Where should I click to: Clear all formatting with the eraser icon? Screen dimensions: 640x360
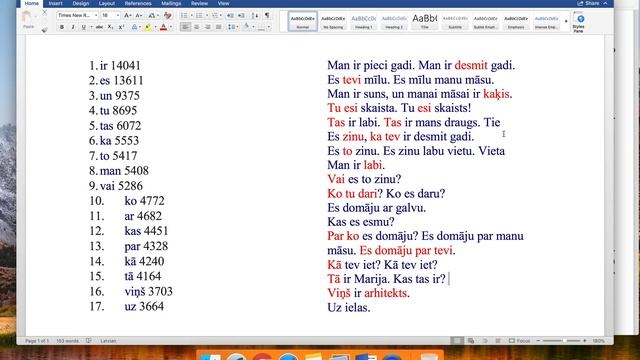(x=167, y=16)
